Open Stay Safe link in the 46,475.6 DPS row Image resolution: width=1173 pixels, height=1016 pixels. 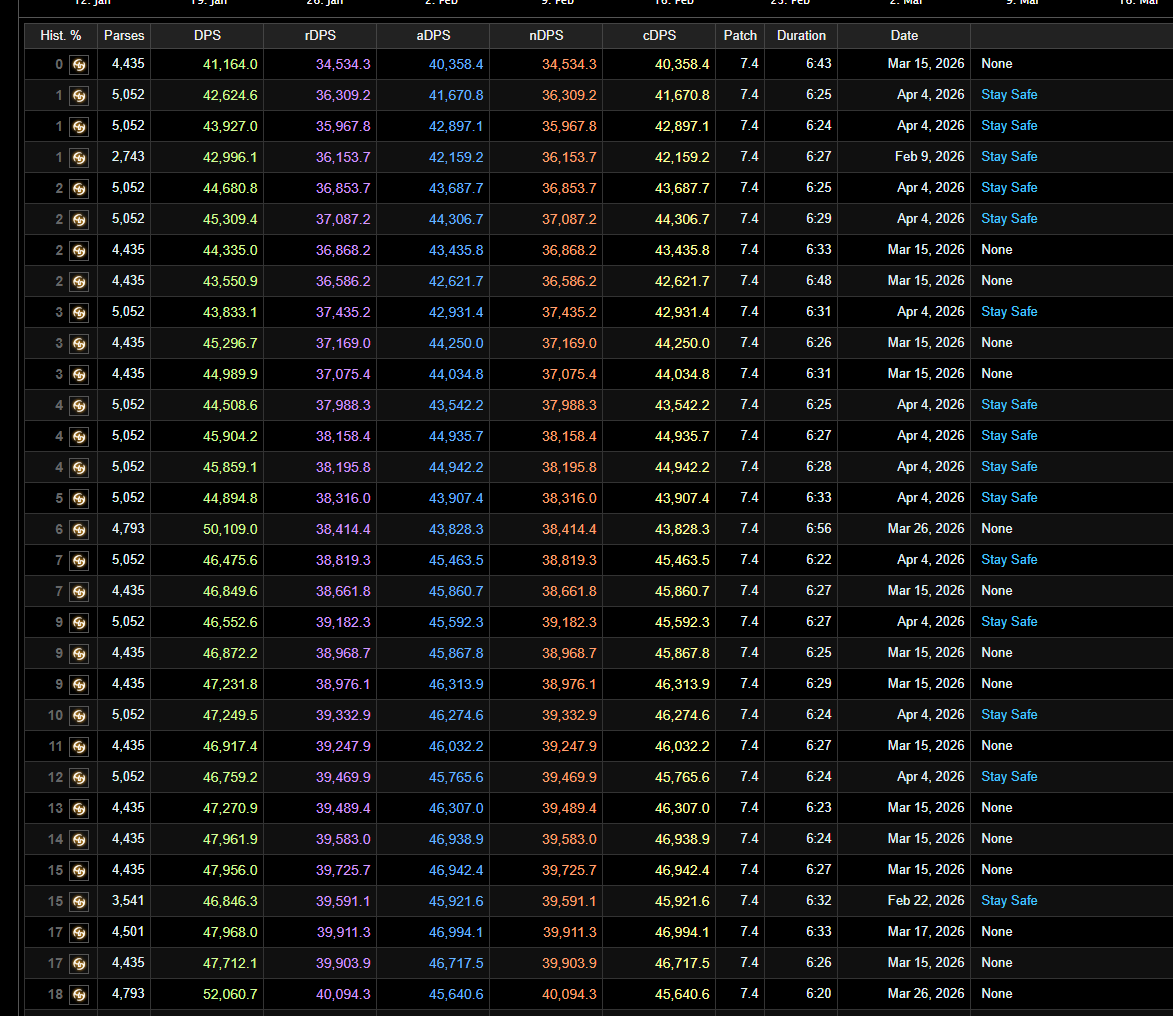tap(1009, 560)
